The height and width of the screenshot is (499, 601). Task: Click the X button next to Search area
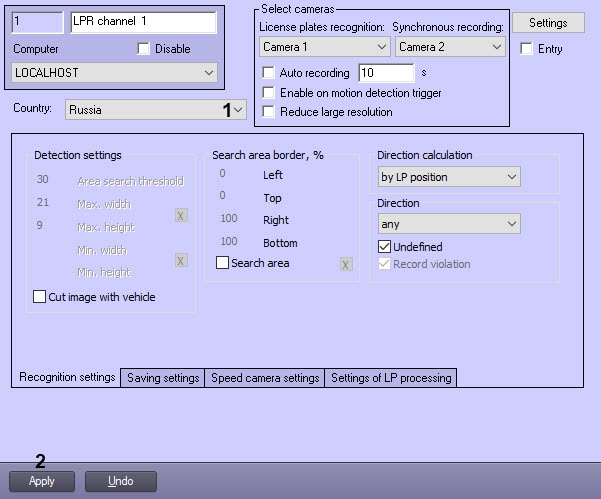pos(345,264)
